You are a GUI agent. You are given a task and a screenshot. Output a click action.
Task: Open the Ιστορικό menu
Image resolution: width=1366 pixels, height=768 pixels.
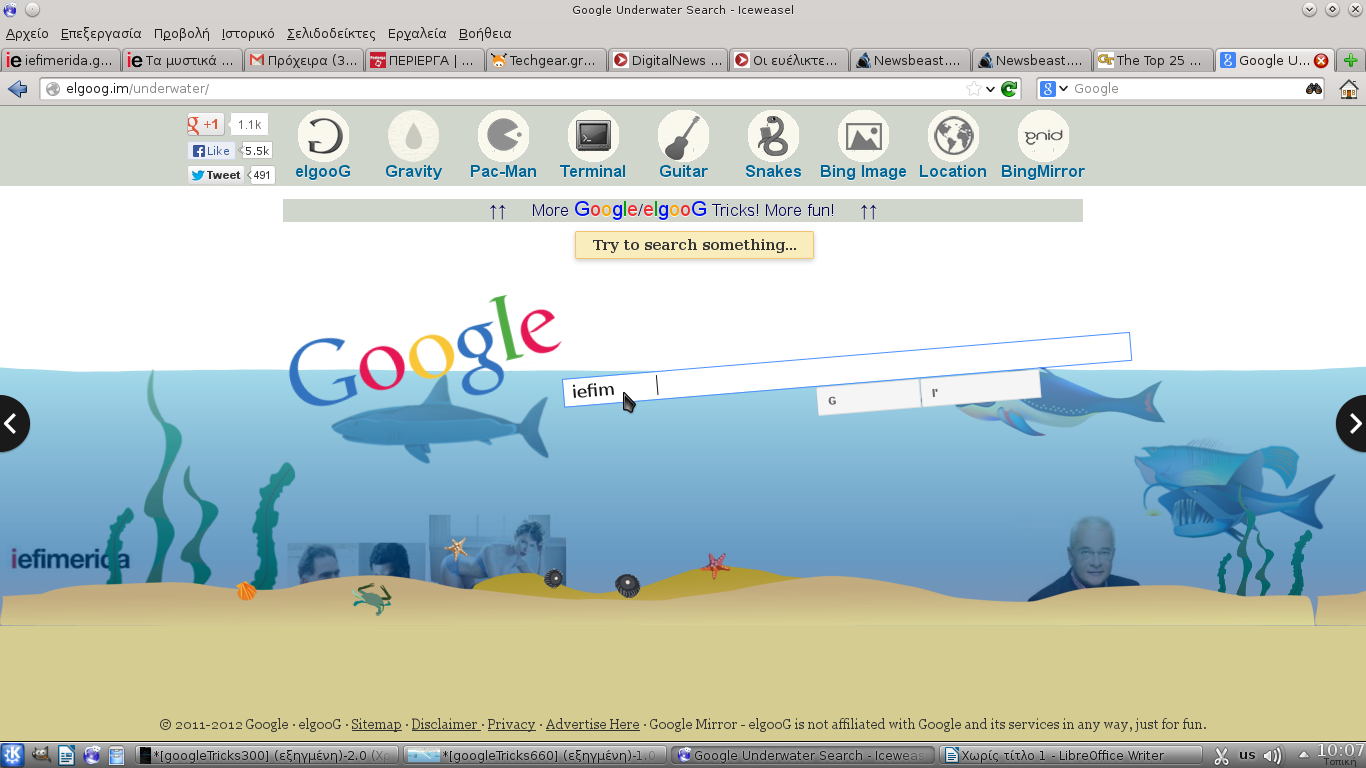click(x=247, y=33)
